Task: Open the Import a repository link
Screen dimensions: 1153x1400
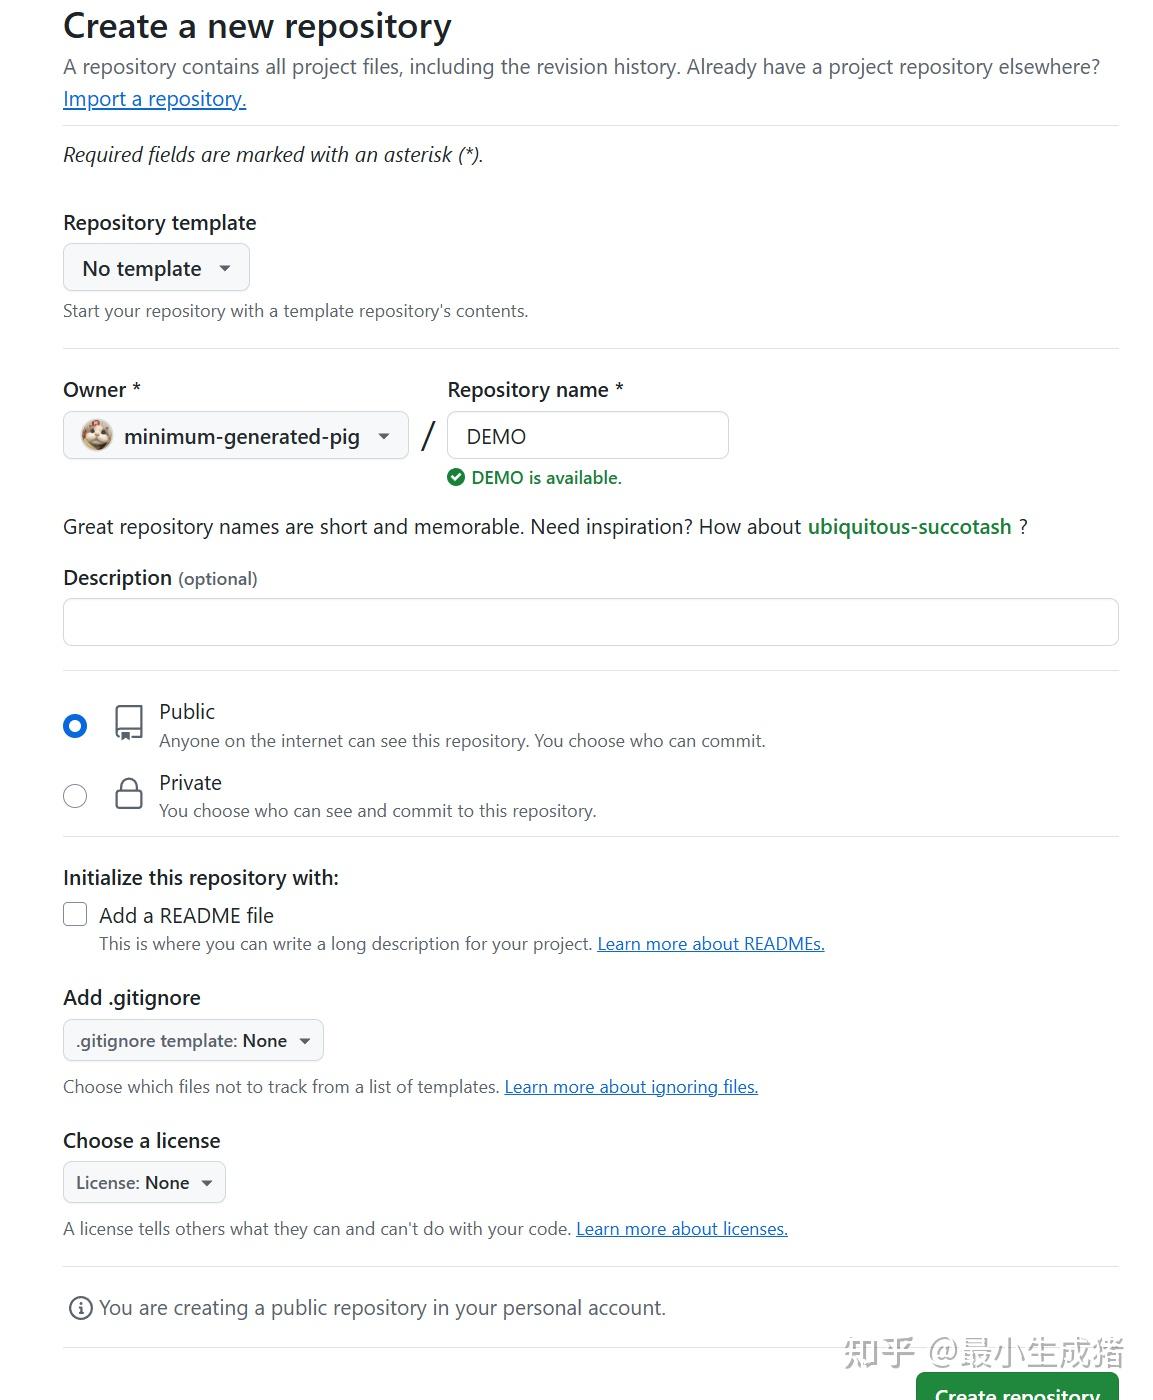Action: 154,99
